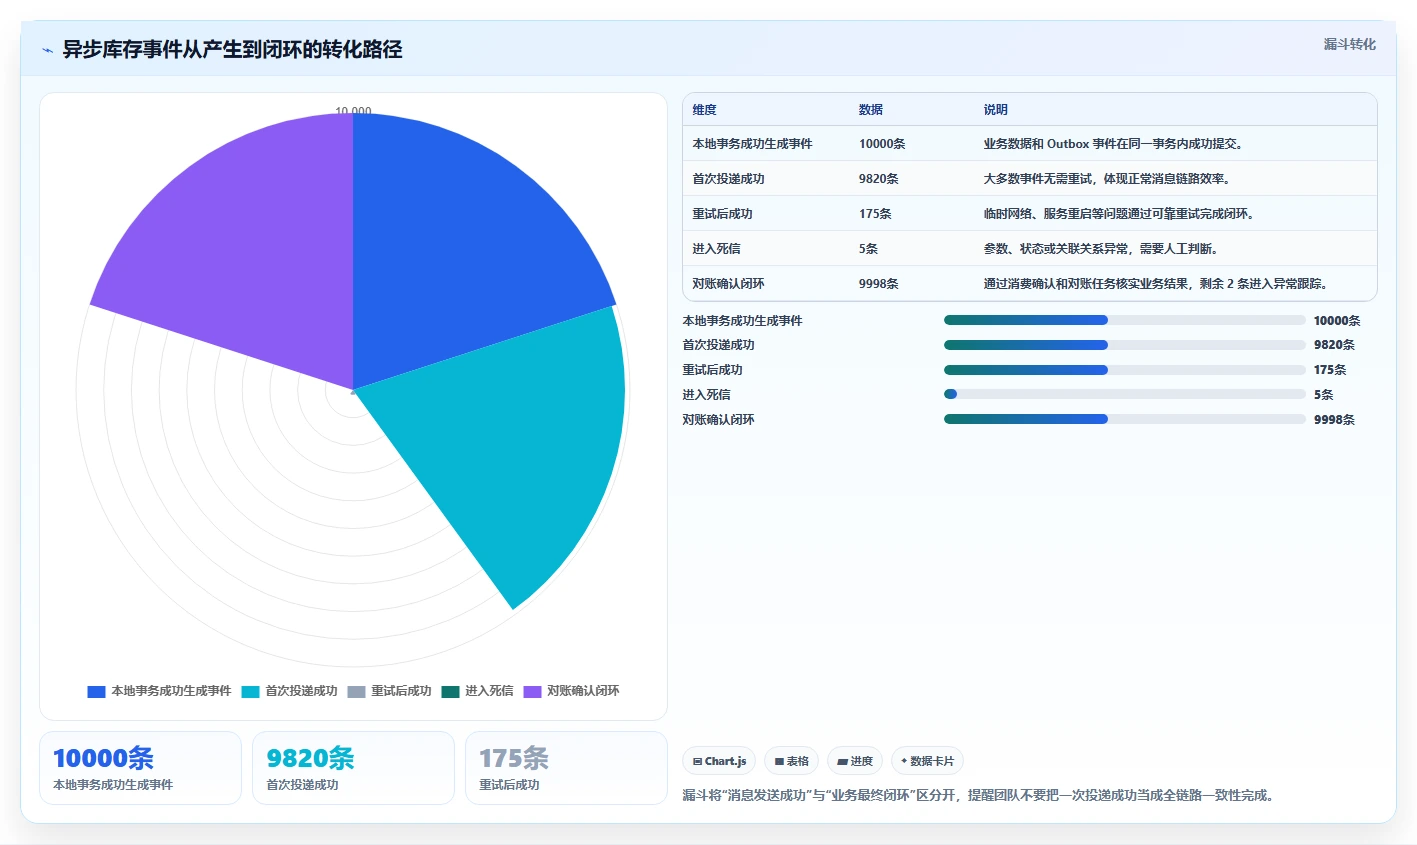Click the footer note starting 漏斗将

[x=980, y=796]
